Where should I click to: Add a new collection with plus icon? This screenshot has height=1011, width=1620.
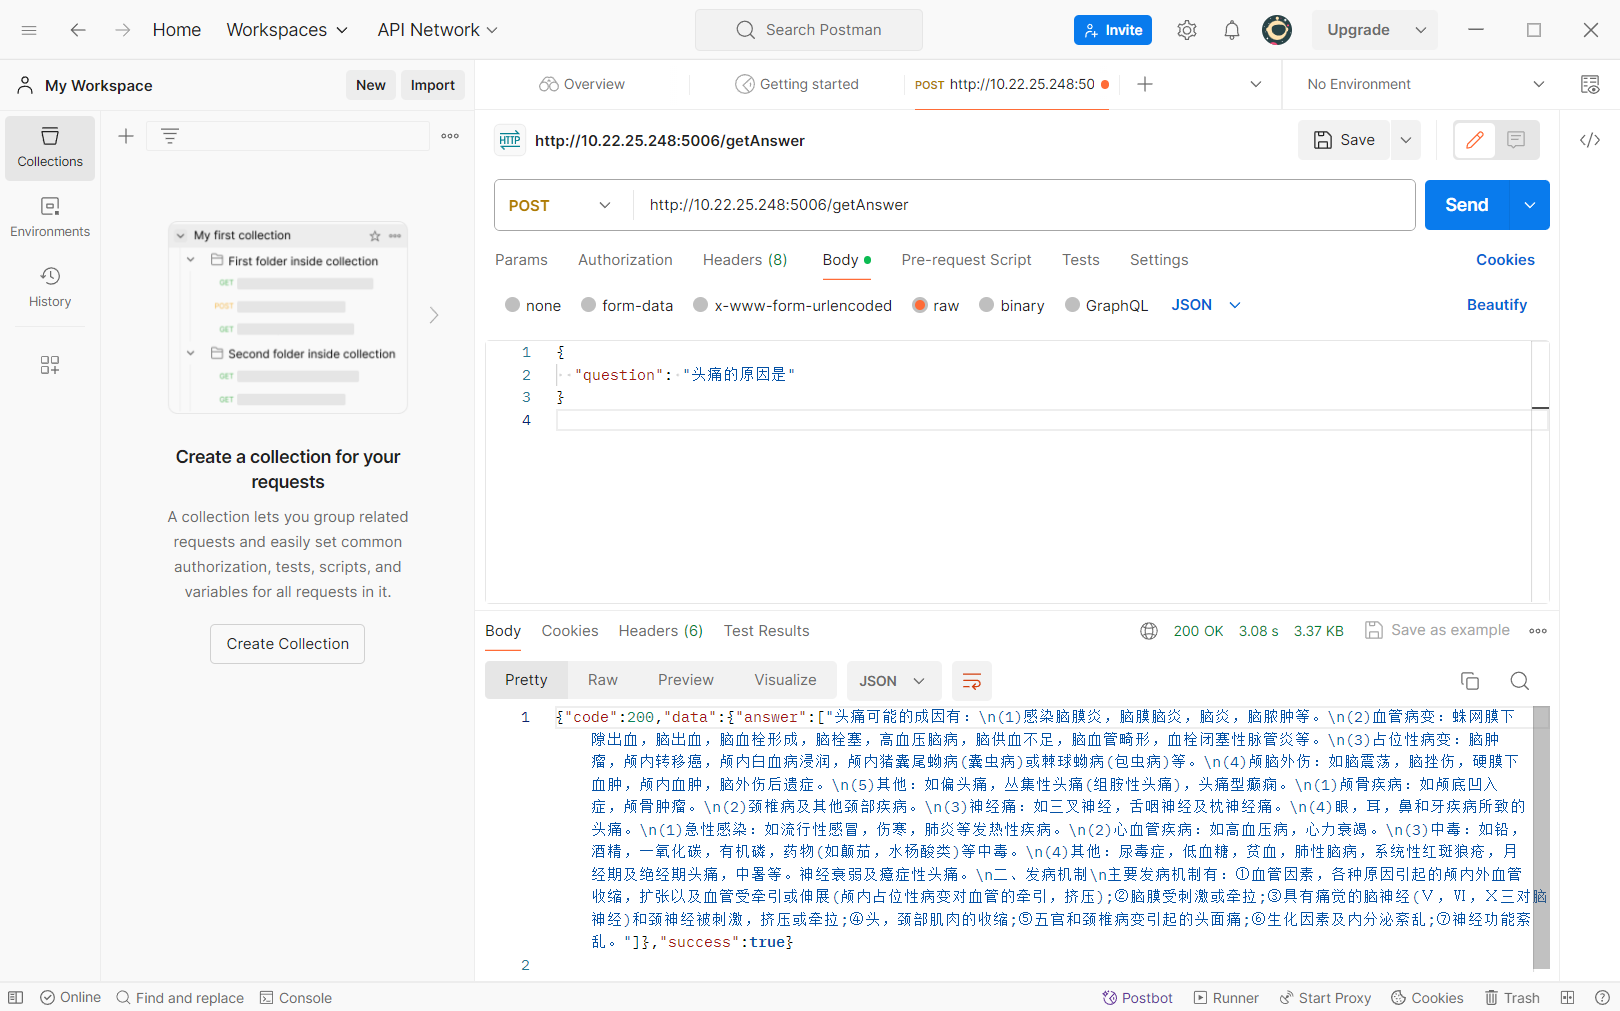126,136
